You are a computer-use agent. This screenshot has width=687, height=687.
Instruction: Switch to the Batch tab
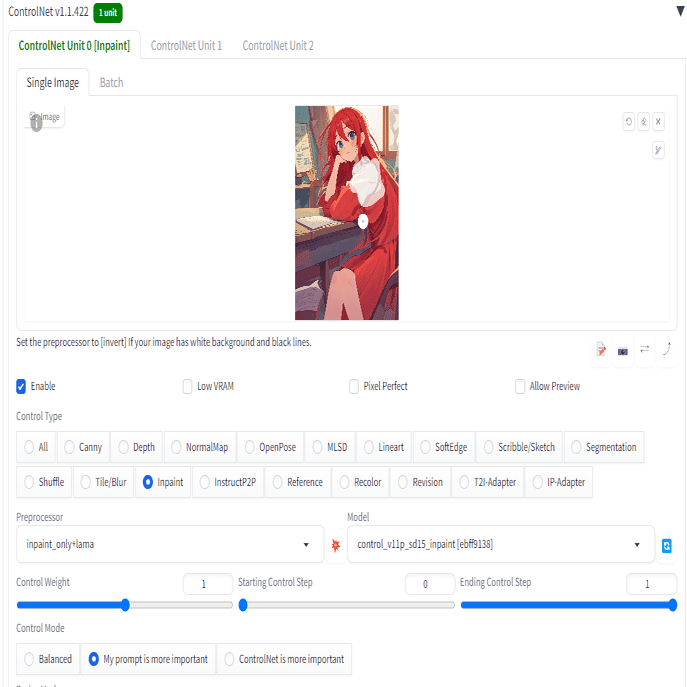point(112,83)
